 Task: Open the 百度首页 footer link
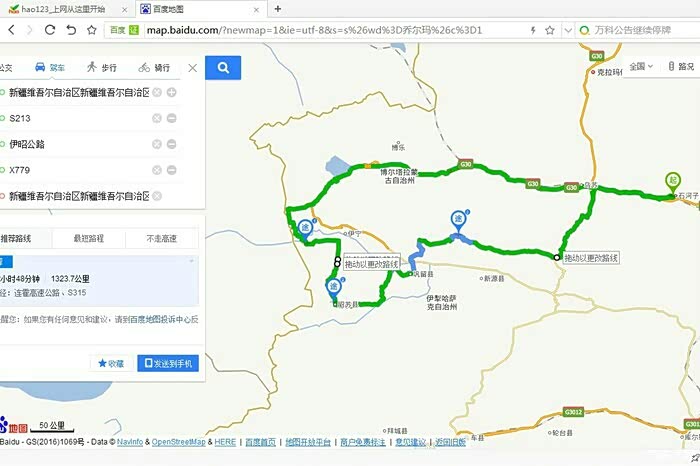tap(260, 442)
